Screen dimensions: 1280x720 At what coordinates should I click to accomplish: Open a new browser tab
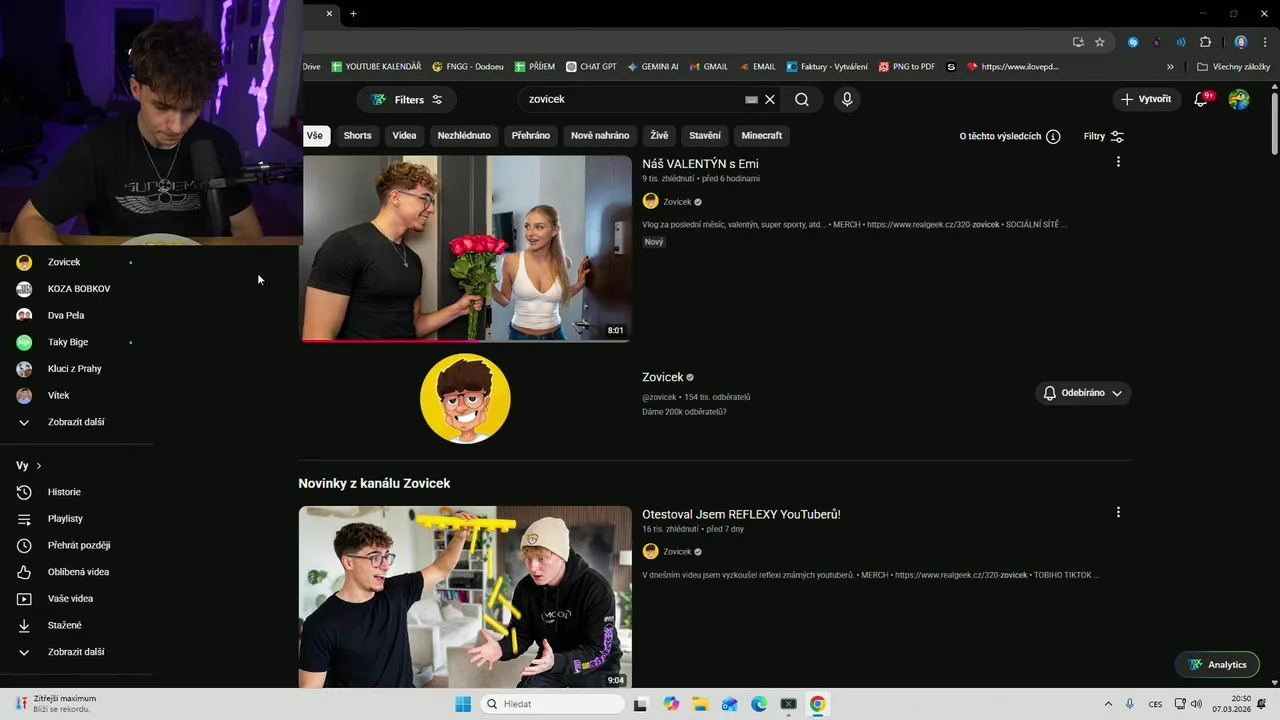tap(353, 14)
